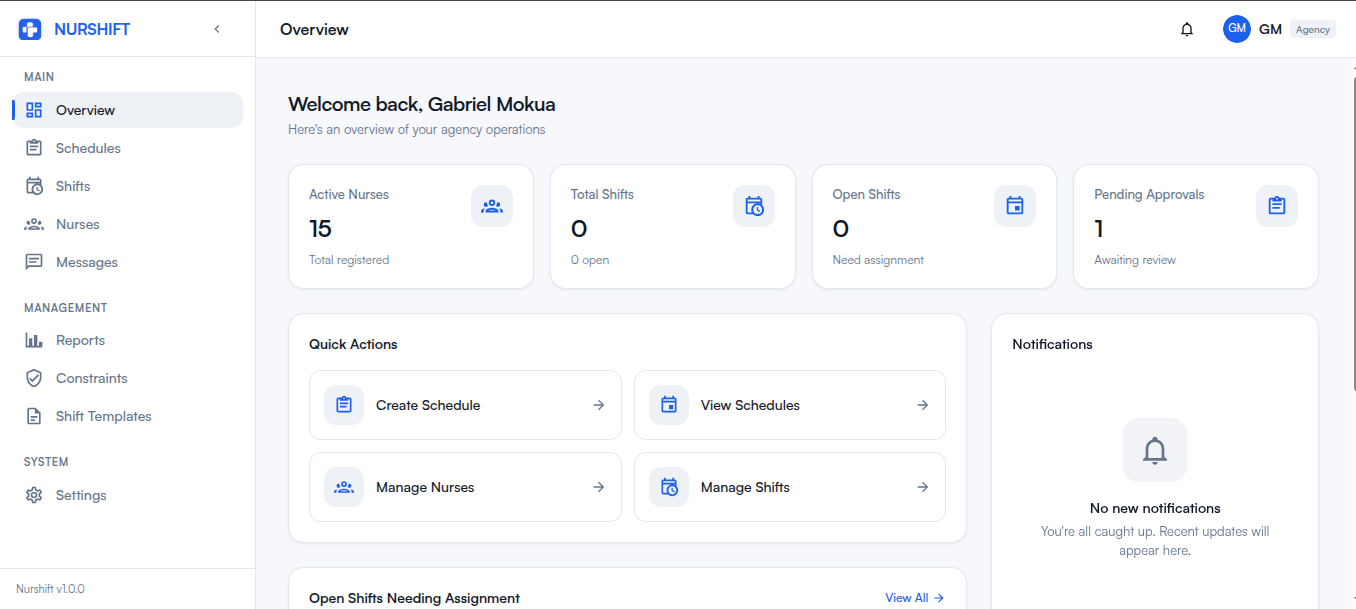Click the Open Shifts calendar icon

[1015, 206]
